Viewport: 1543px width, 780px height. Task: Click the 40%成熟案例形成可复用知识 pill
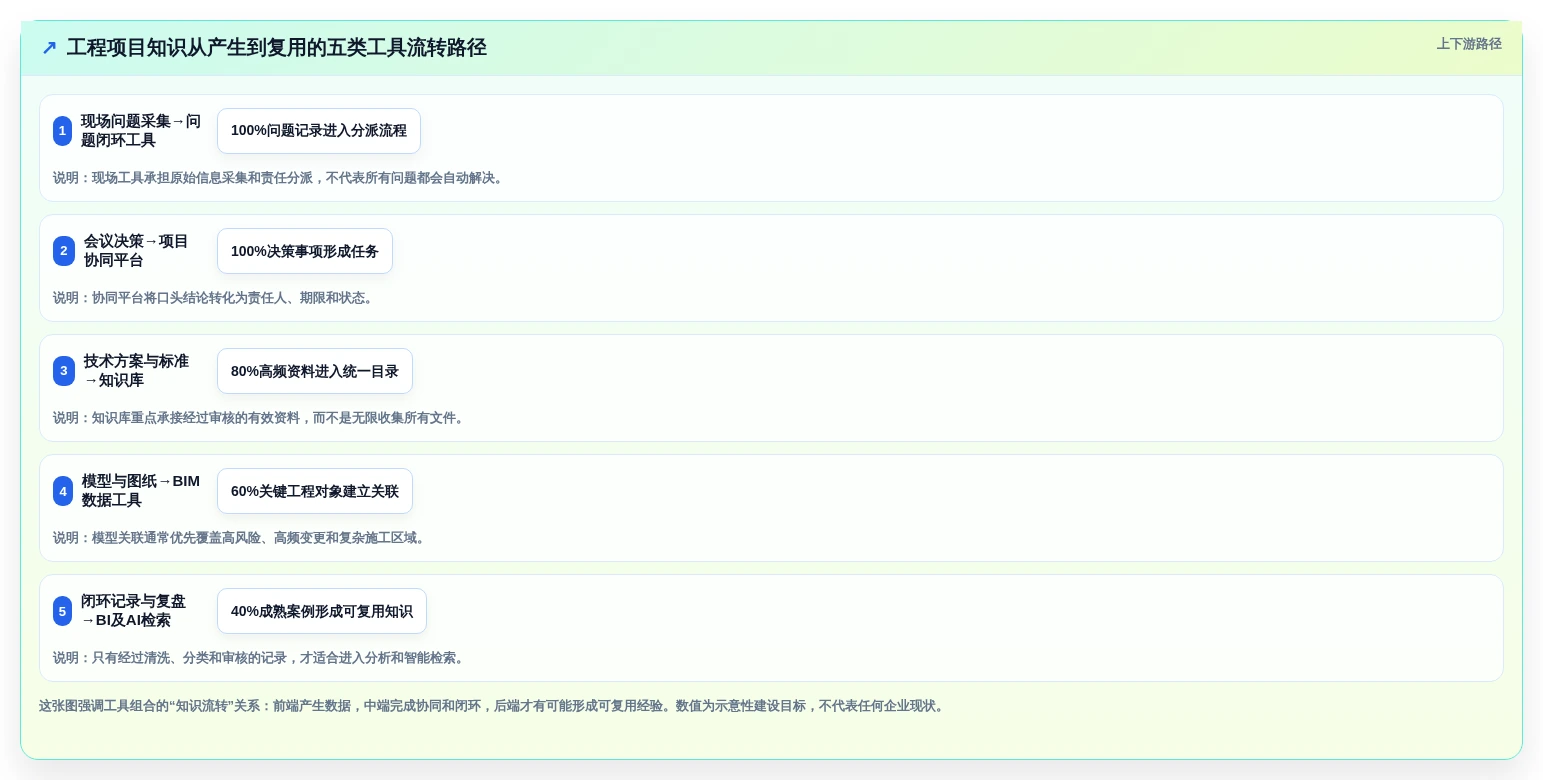coord(322,611)
